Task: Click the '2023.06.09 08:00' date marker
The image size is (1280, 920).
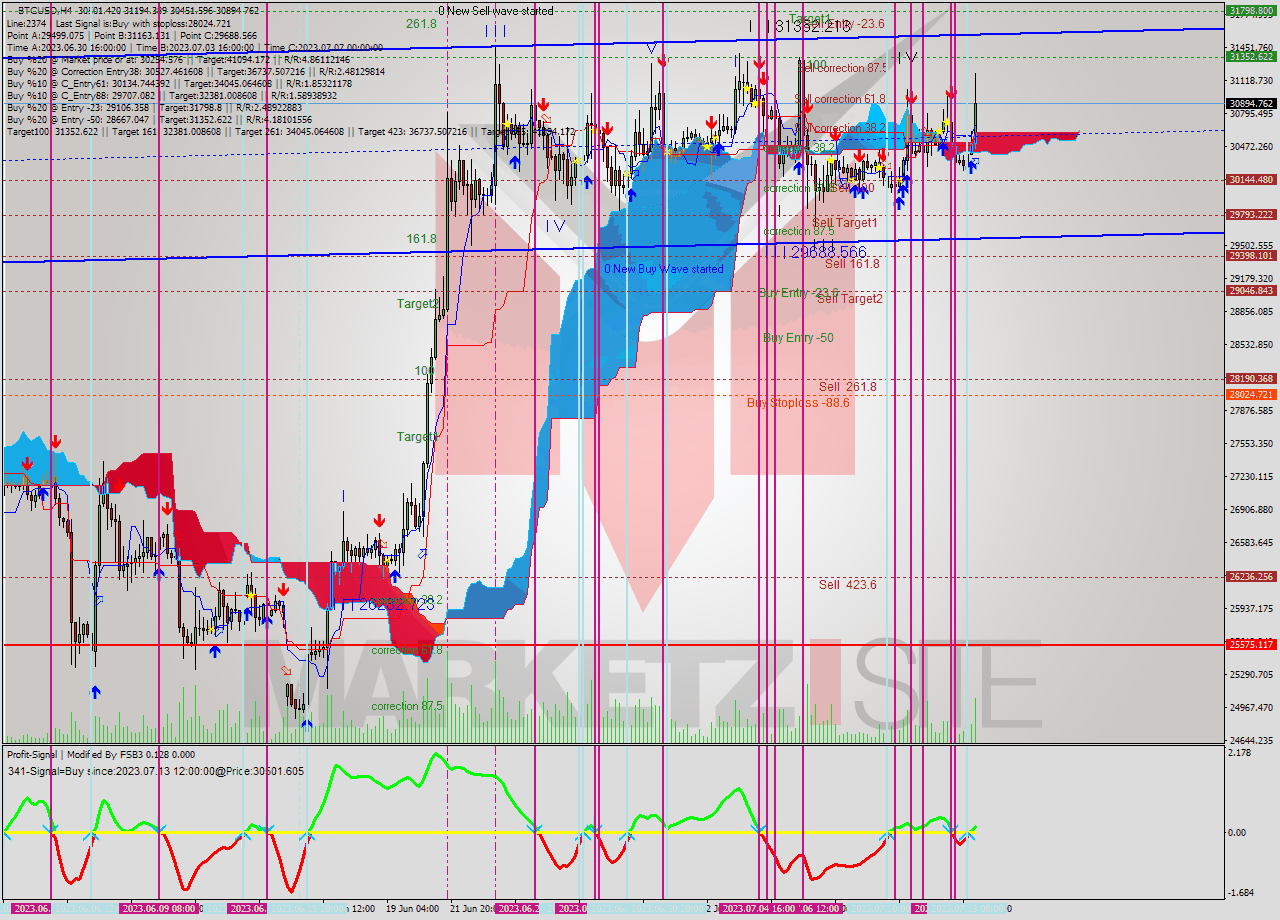Action: tap(158, 908)
